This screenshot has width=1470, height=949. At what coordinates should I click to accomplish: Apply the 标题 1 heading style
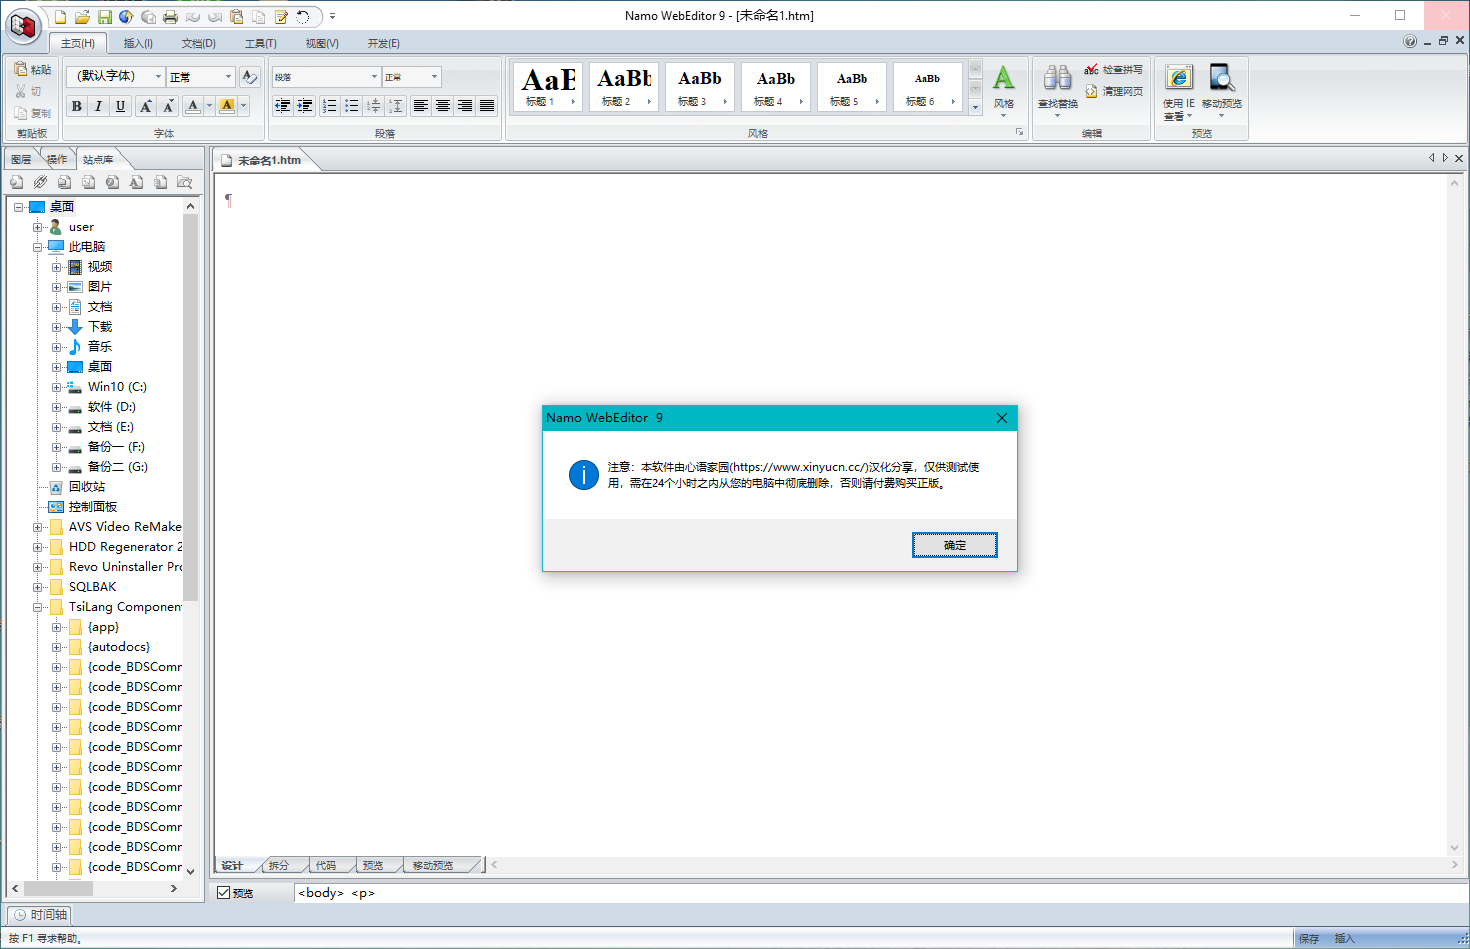tap(547, 87)
